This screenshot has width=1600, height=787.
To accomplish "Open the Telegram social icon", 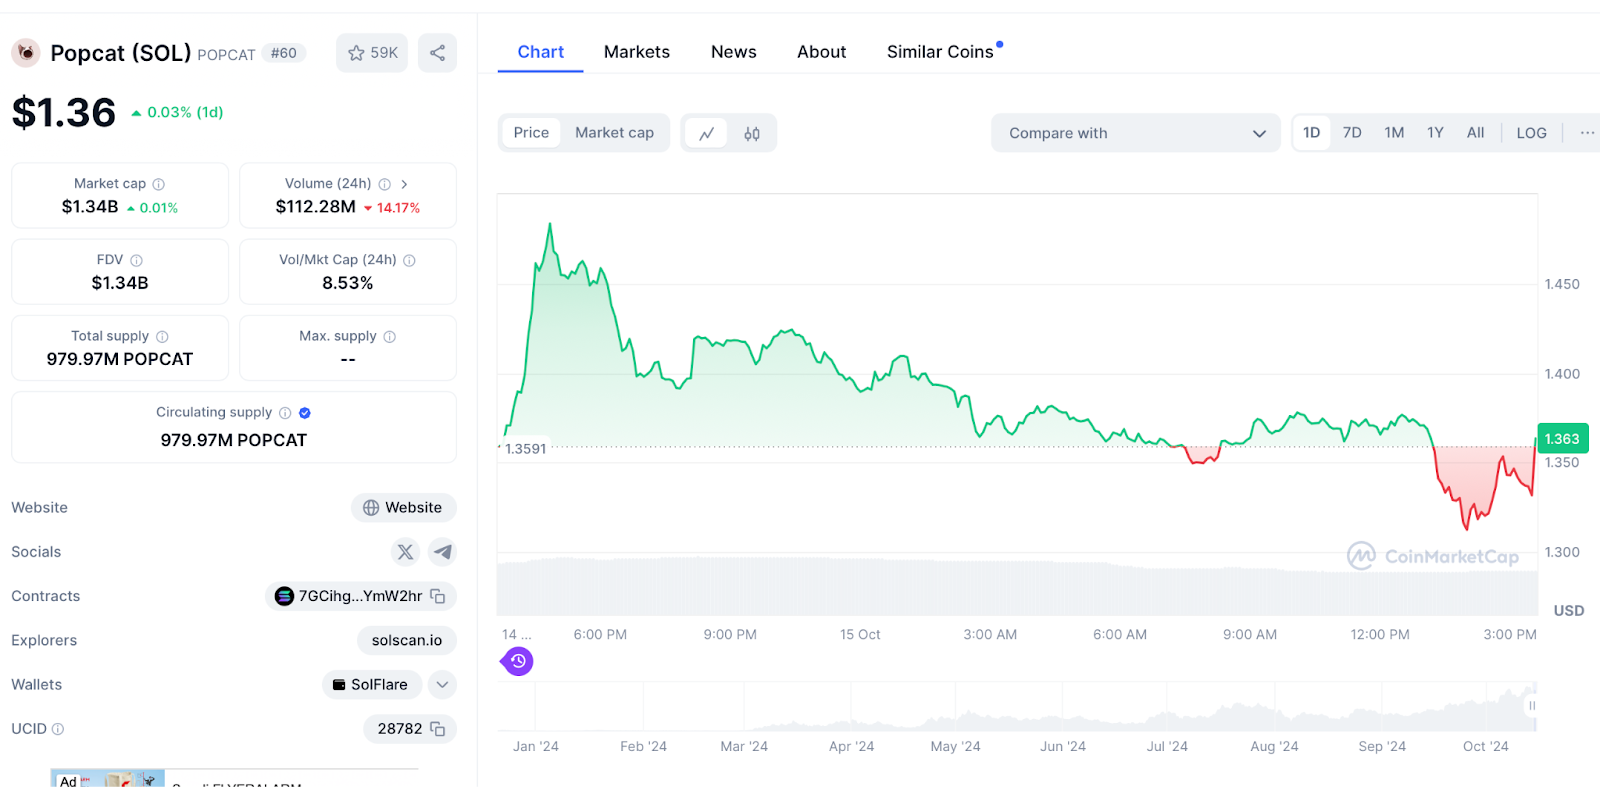I will point(442,552).
